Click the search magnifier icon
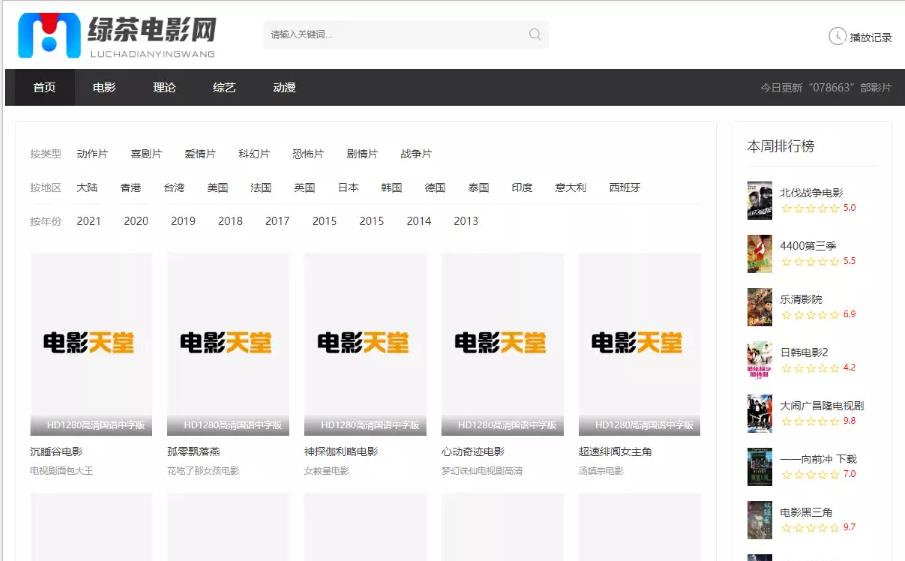The width and height of the screenshot is (905, 561). tap(535, 34)
